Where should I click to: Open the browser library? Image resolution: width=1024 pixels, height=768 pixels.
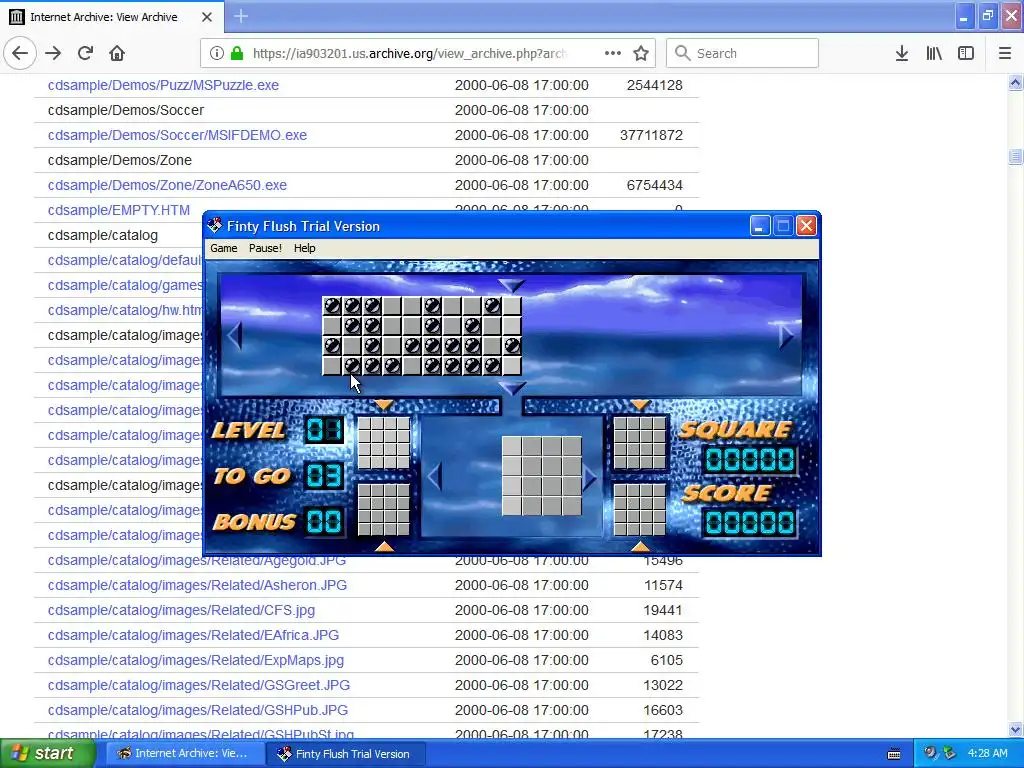(934, 54)
